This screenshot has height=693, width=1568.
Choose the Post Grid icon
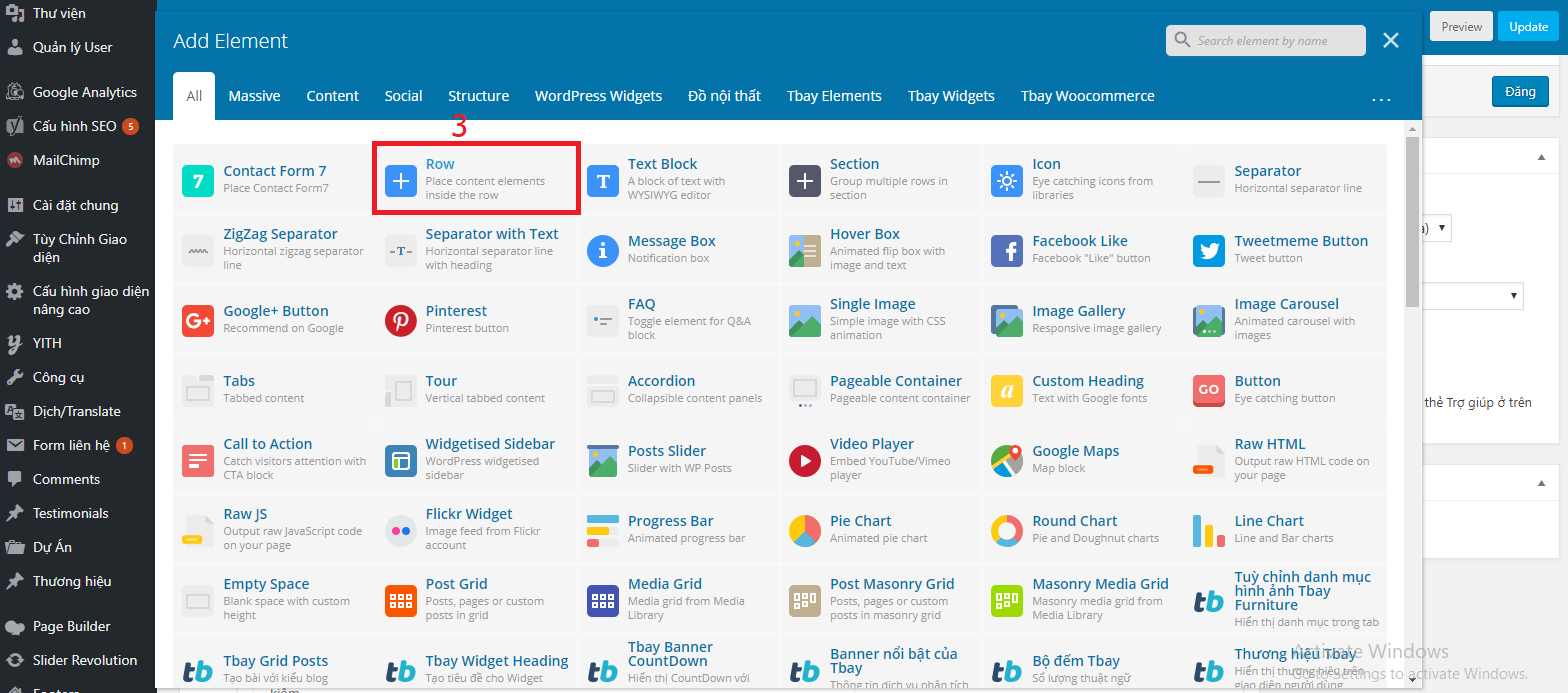[x=401, y=601]
